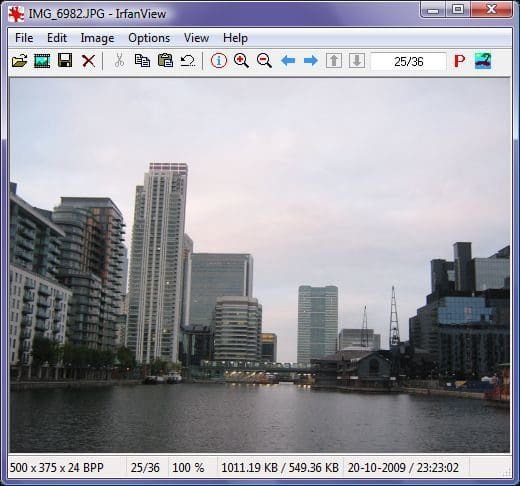Click the grey down arrow page button
This screenshot has height=486, width=520.
pos(357,61)
